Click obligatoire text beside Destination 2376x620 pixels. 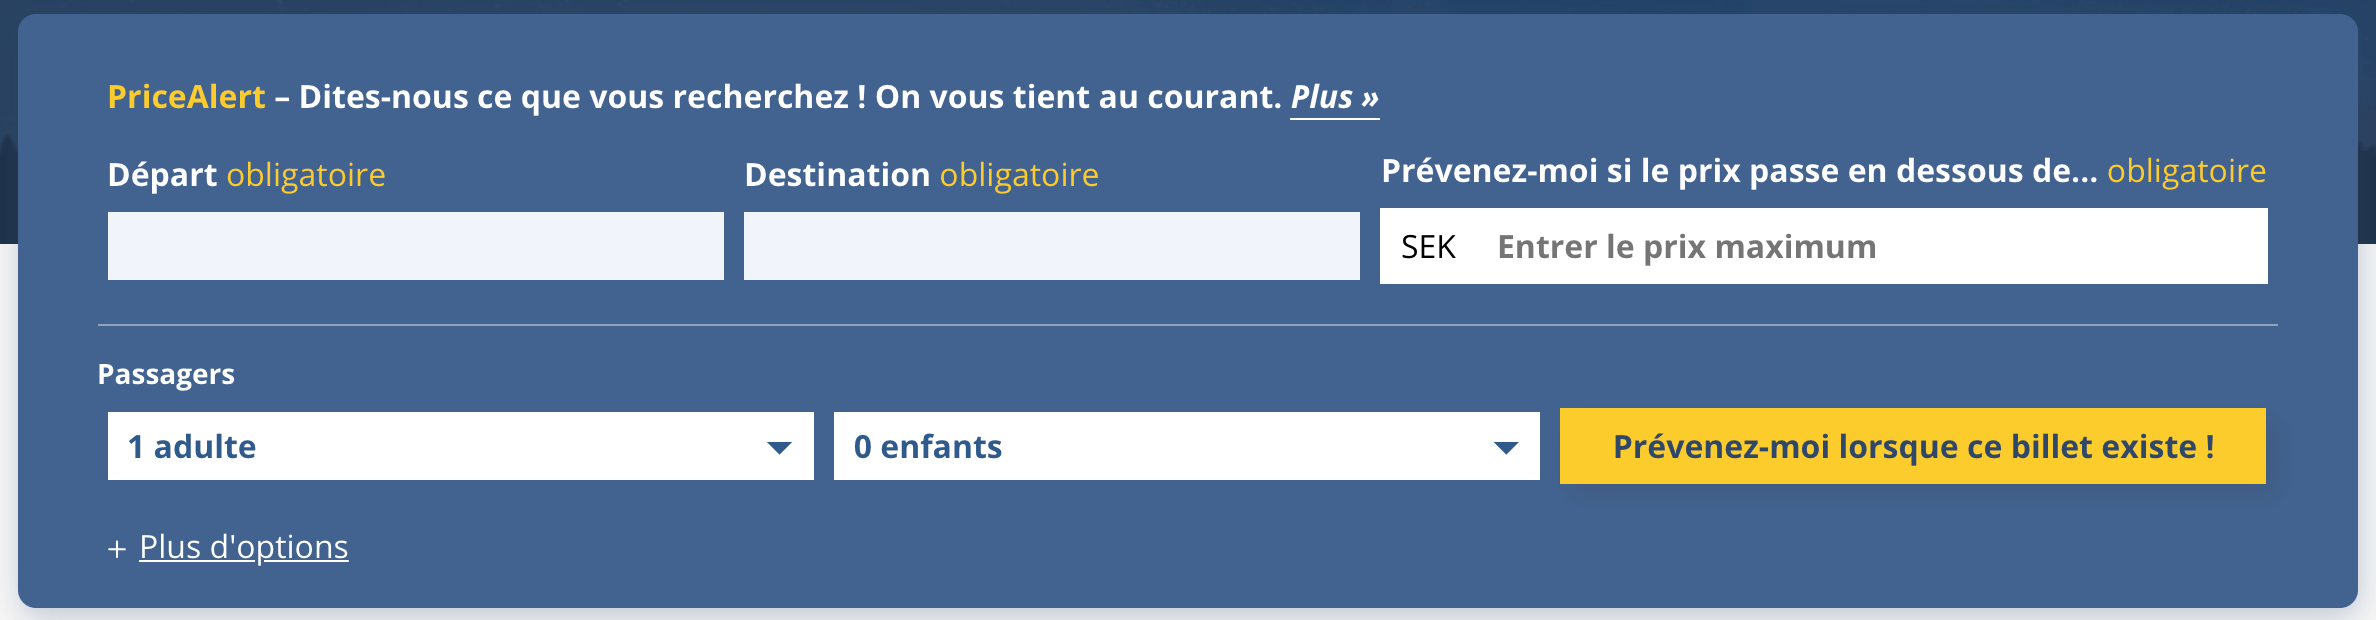point(1019,175)
